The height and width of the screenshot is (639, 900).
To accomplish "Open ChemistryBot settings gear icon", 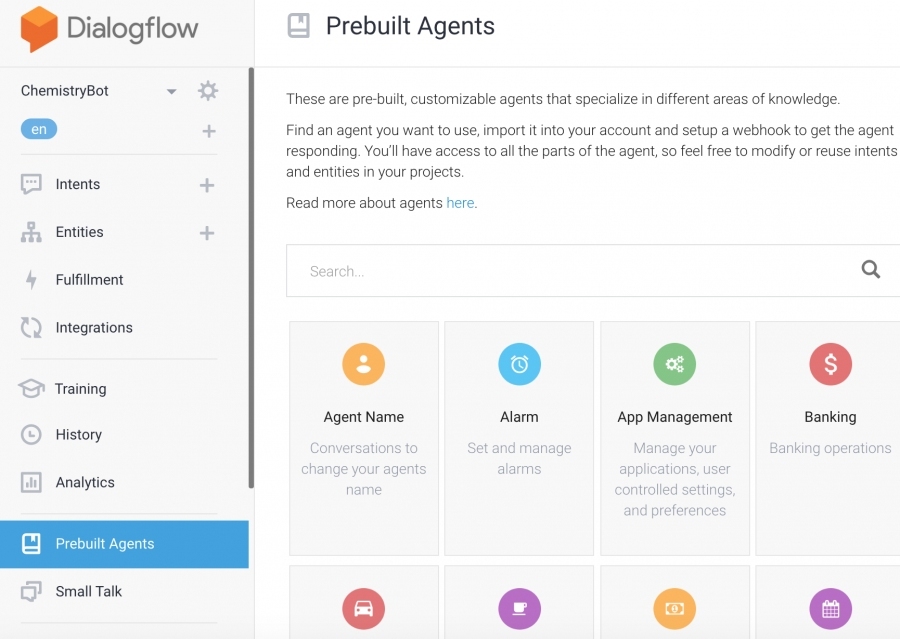I will tap(208, 91).
